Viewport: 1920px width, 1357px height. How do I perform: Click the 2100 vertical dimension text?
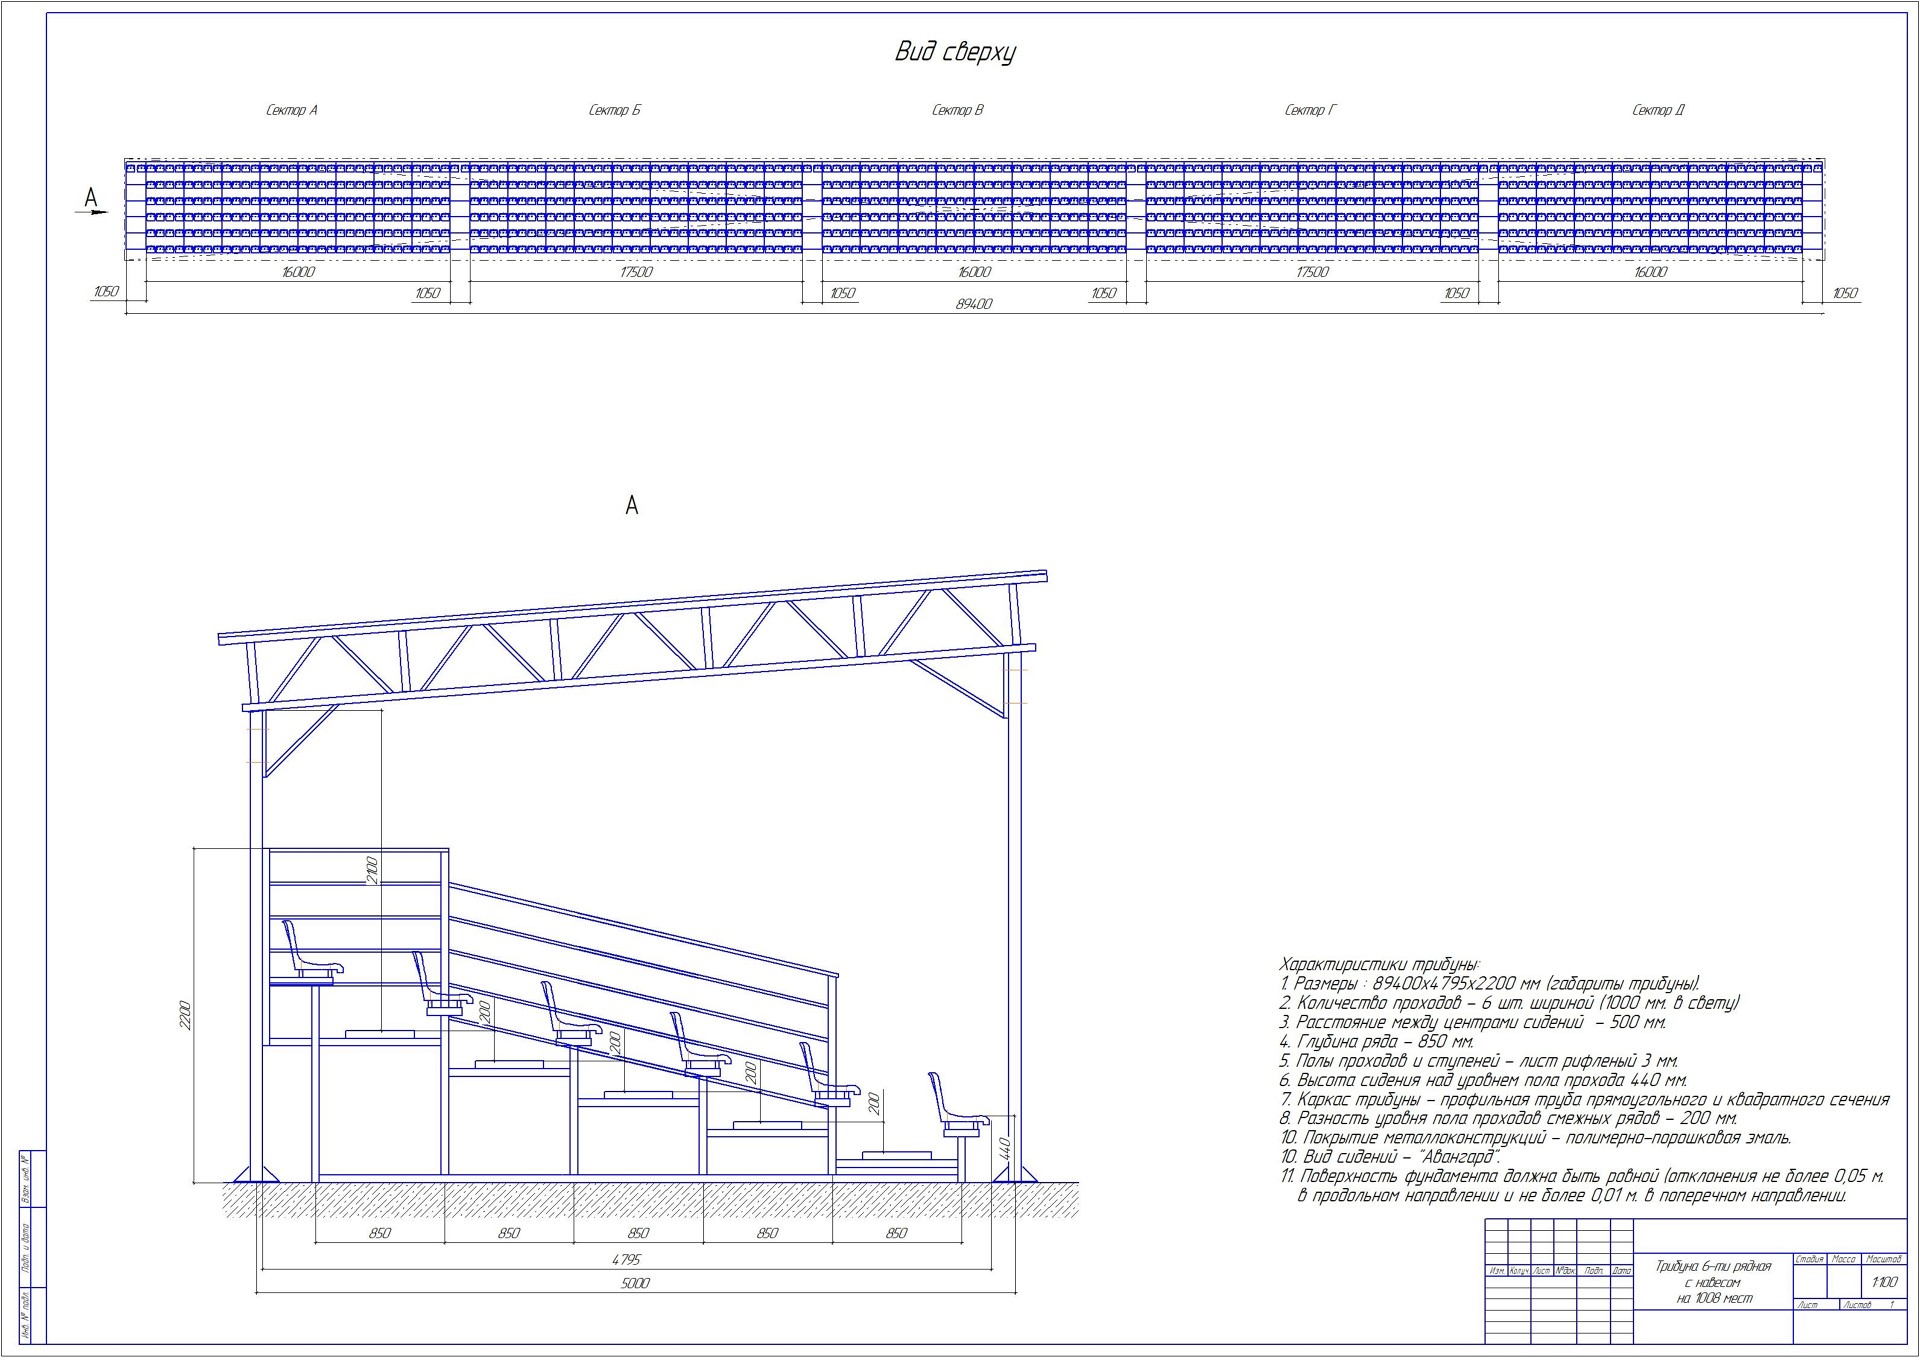click(372, 869)
